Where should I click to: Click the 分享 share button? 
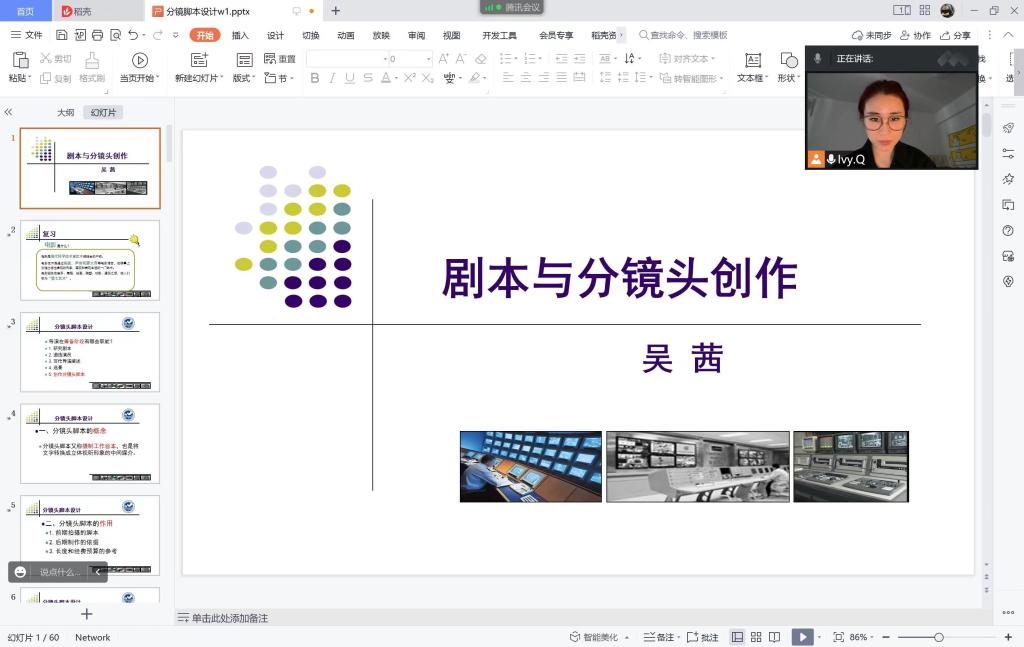pyautogui.click(x=954, y=35)
